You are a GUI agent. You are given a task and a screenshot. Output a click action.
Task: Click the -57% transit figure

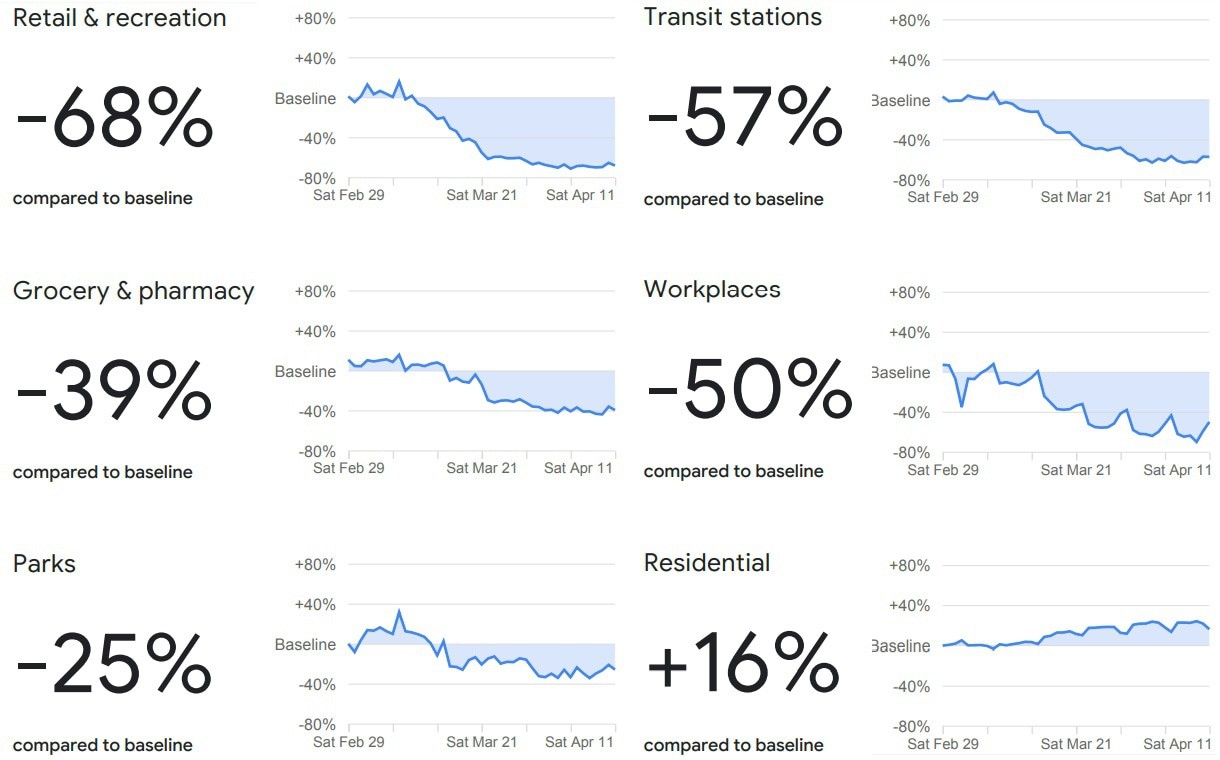(x=745, y=120)
